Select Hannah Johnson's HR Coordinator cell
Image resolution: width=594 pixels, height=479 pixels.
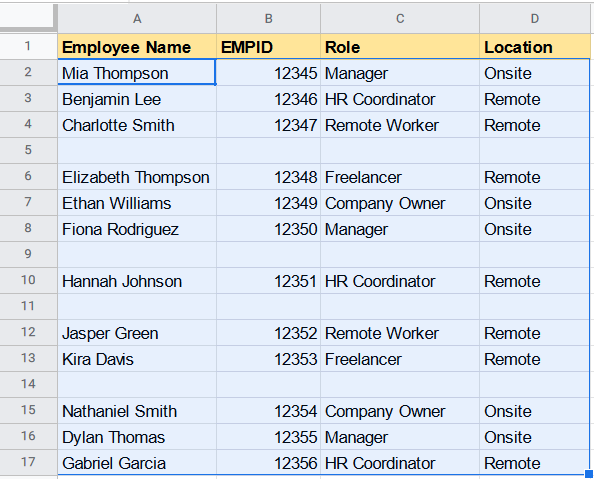(x=400, y=280)
